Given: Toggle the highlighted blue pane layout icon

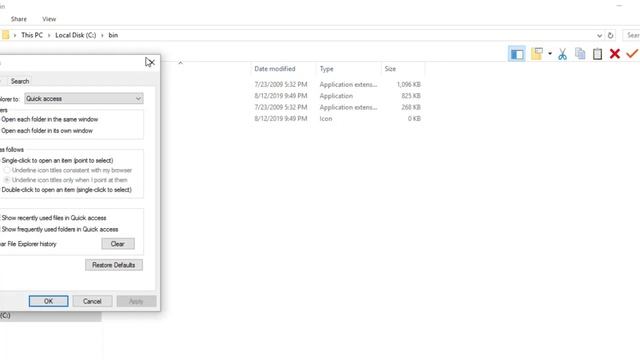Looking at the screenshot, I should [517, 54].
